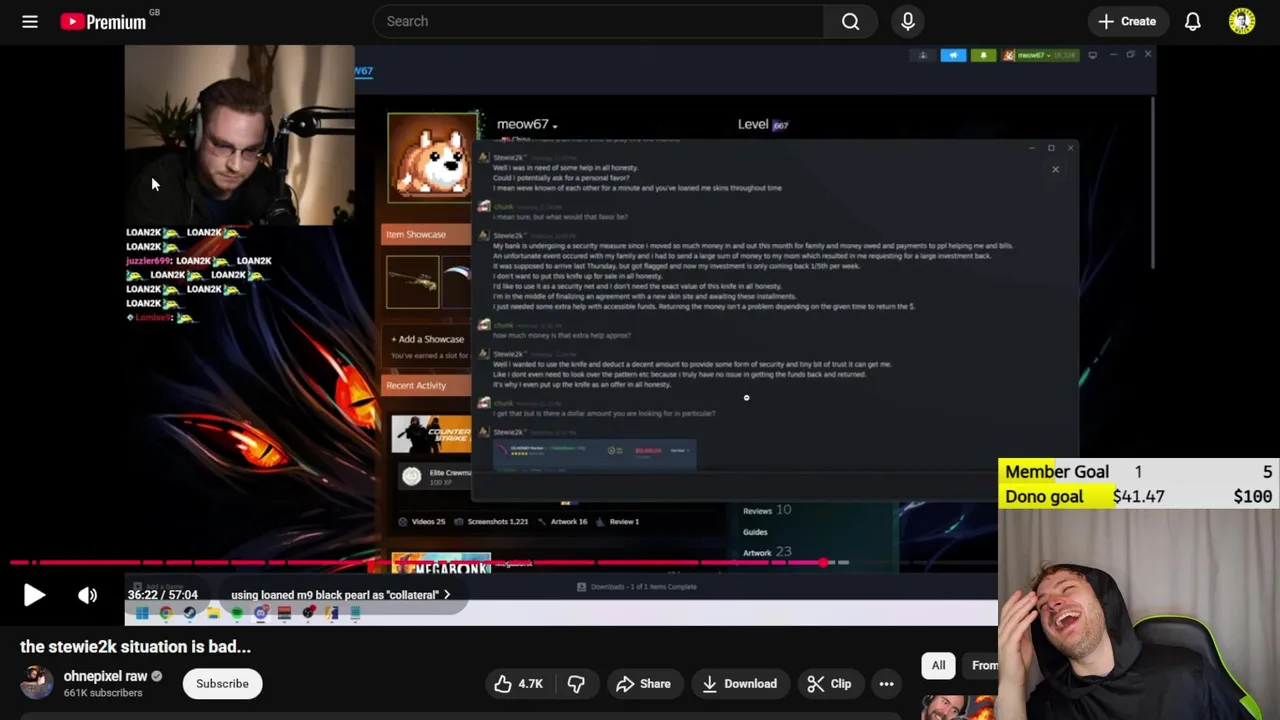Open Steam icon in video taskbar
The height and width of the screenshot is (720, 1280).
(x=189, y=613)
